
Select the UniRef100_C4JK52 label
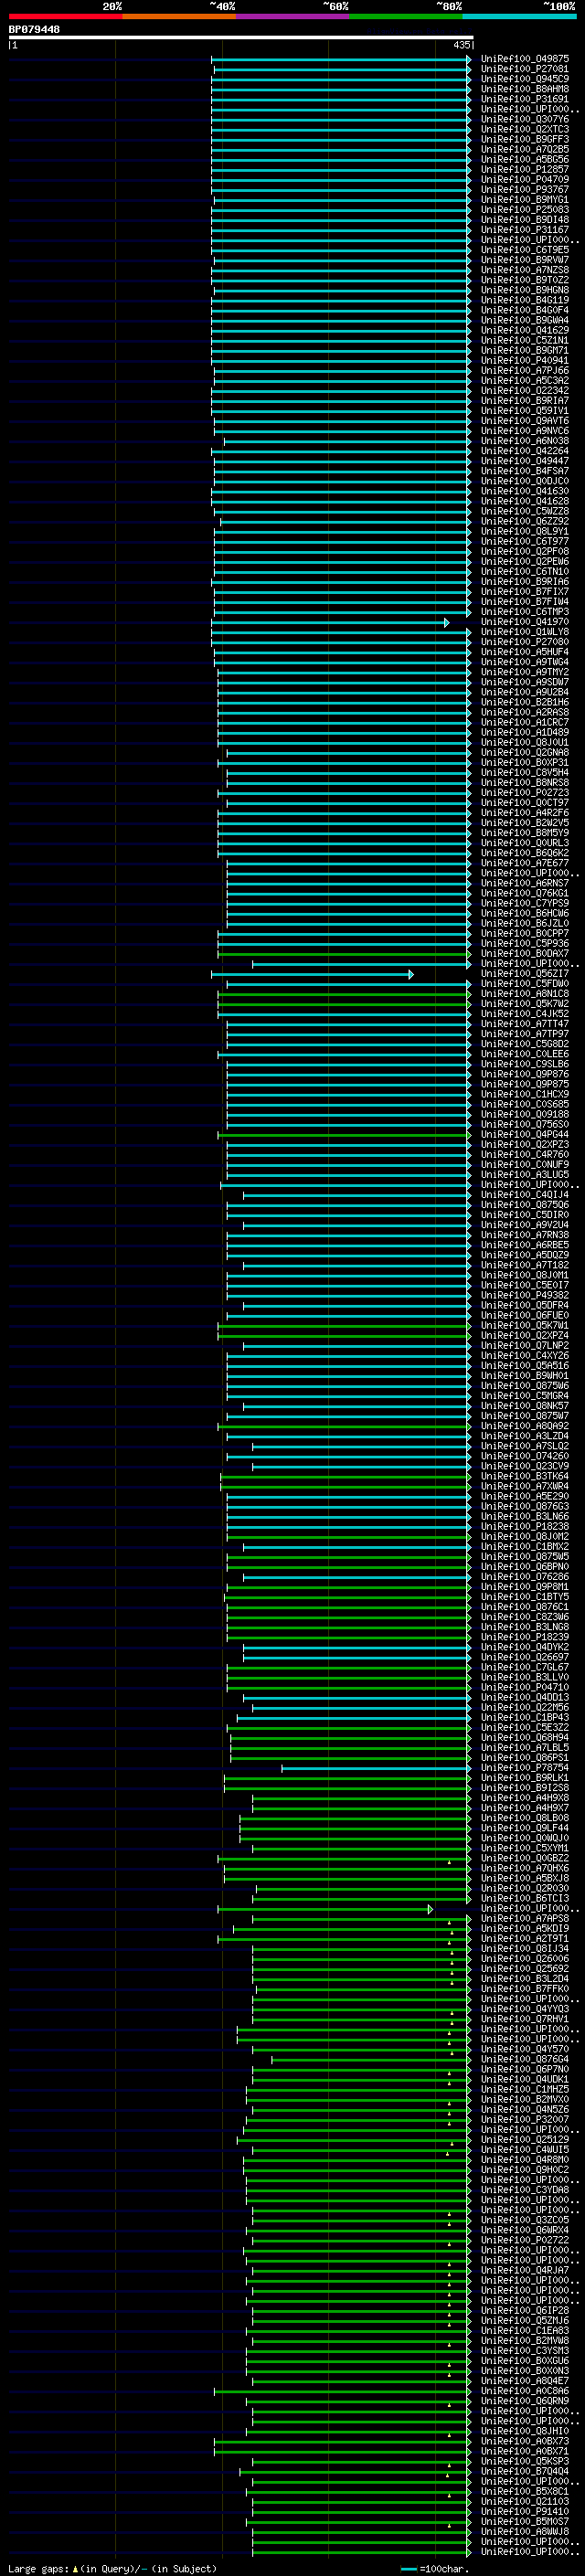(x=525, y=1014)
